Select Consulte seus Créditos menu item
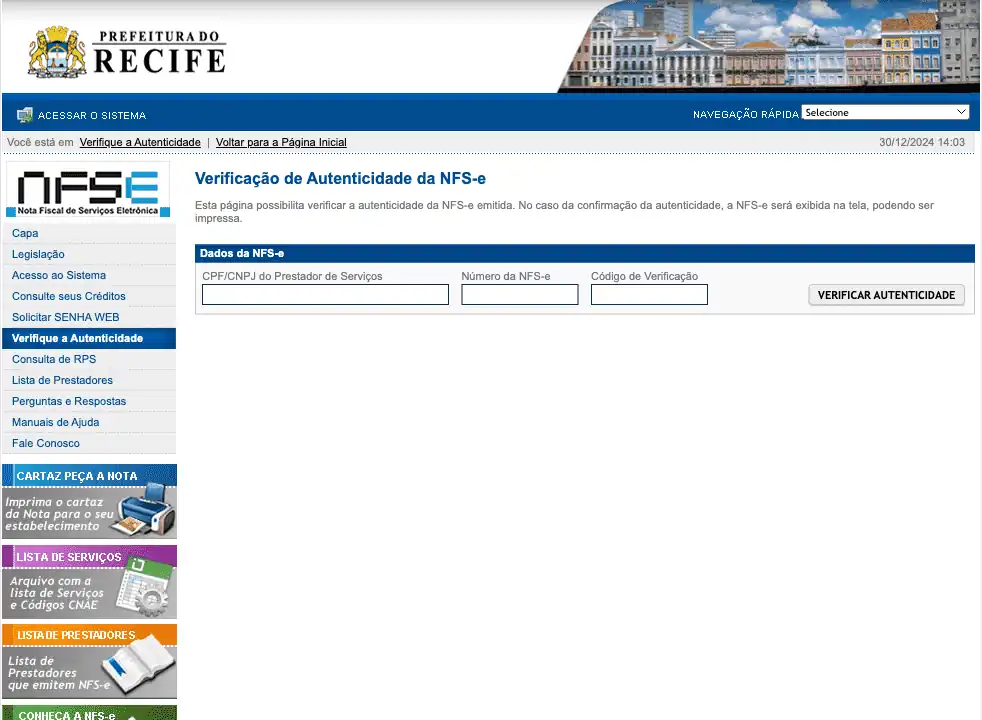Screen dimensions: 982x720 [69, 296]
